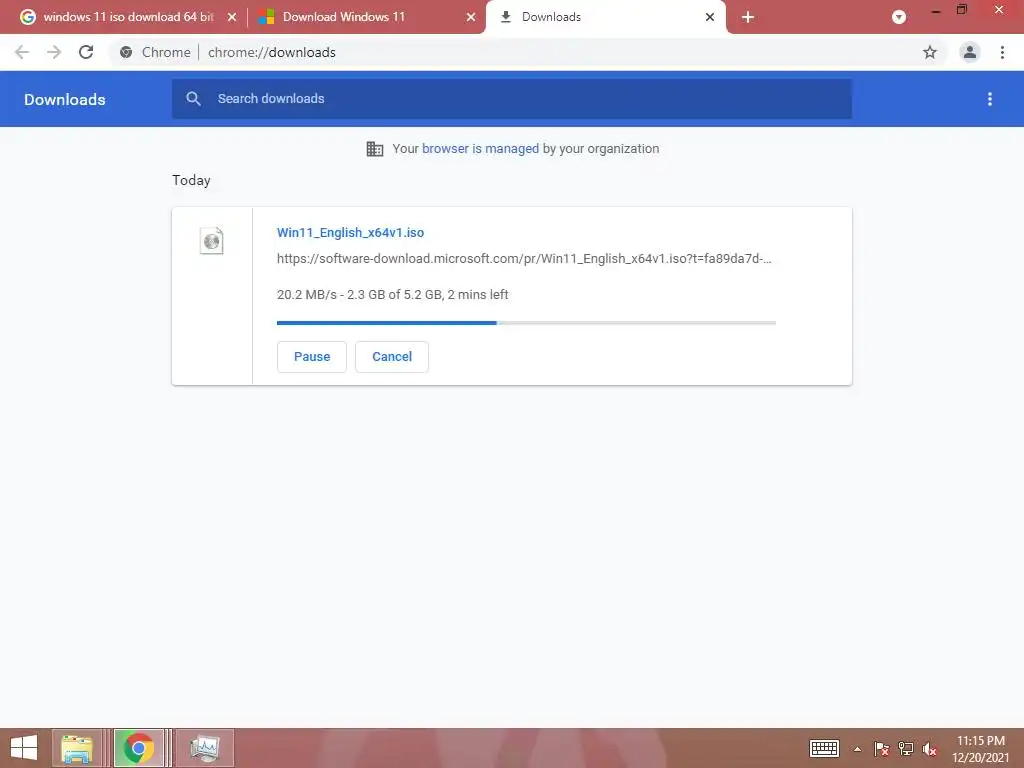
Task: Focus the Search downloads field
Action: tap(512, 99)
